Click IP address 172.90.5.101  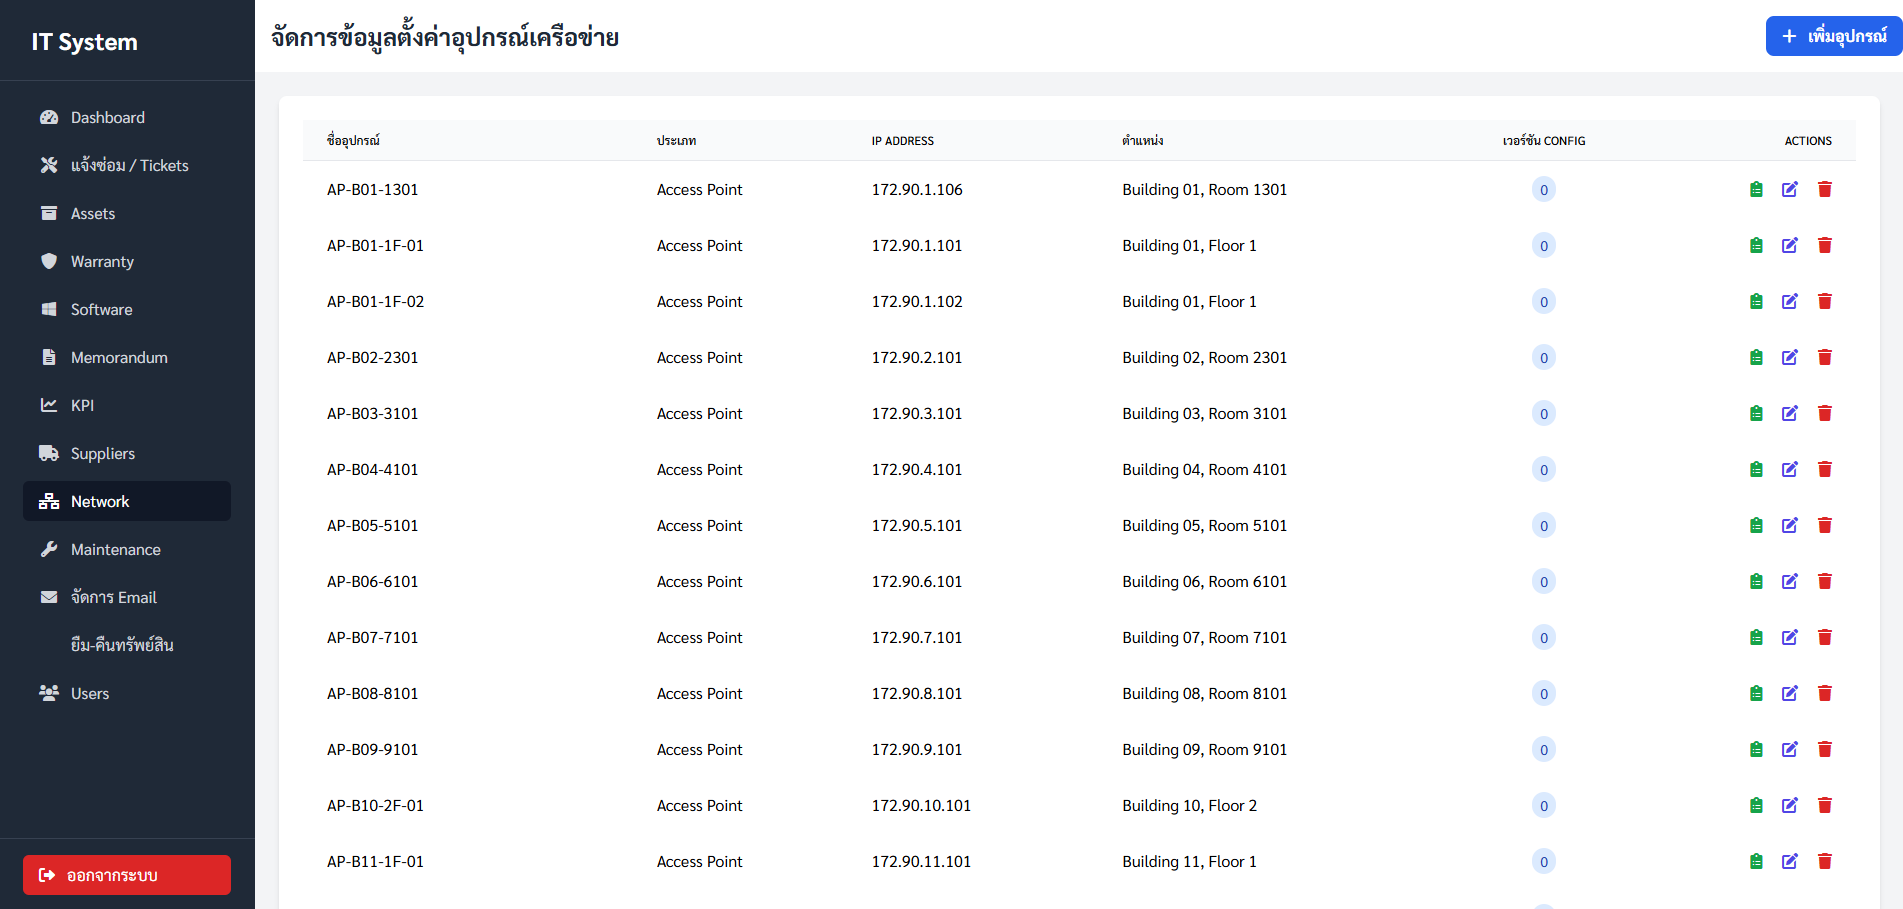[917, 525]
